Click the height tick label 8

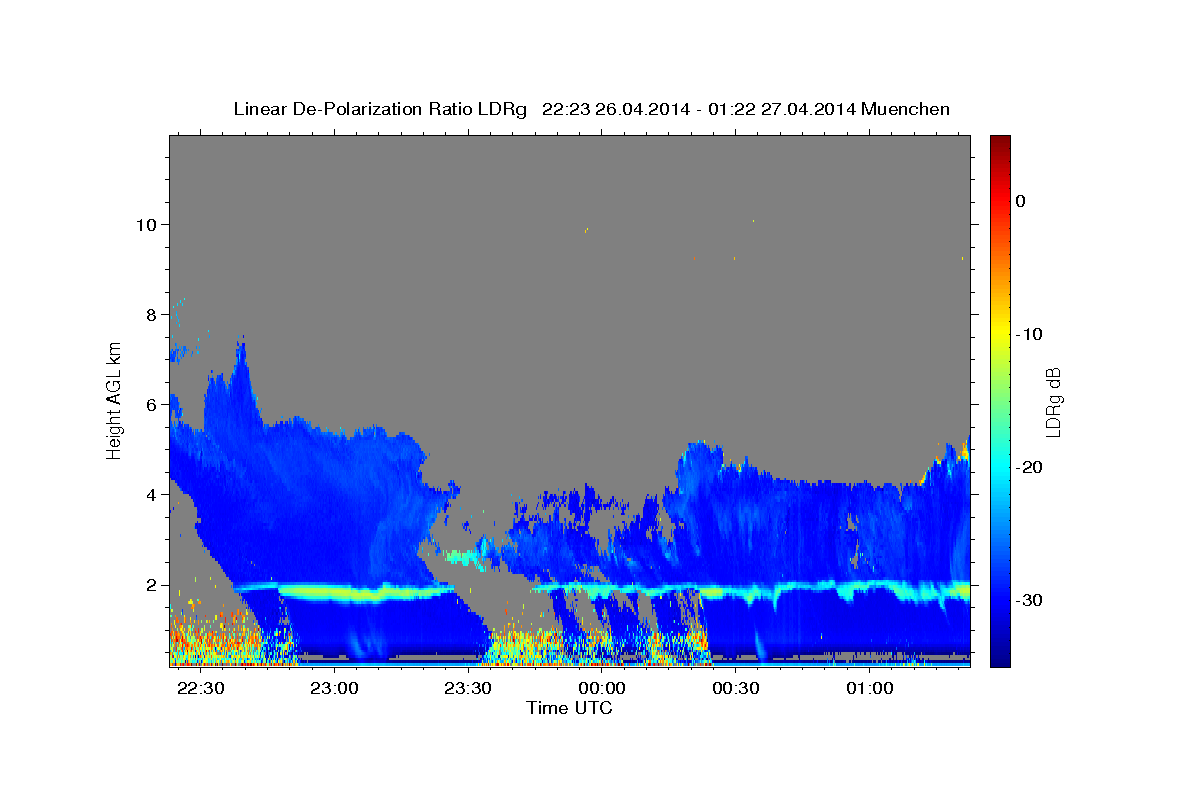click(x=150, y=314)
